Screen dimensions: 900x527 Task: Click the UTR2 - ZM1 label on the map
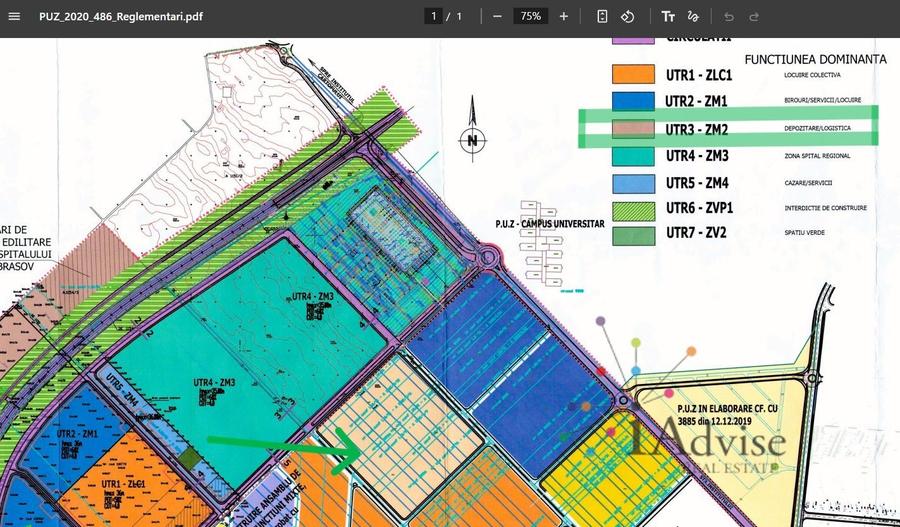click(77, 434)
